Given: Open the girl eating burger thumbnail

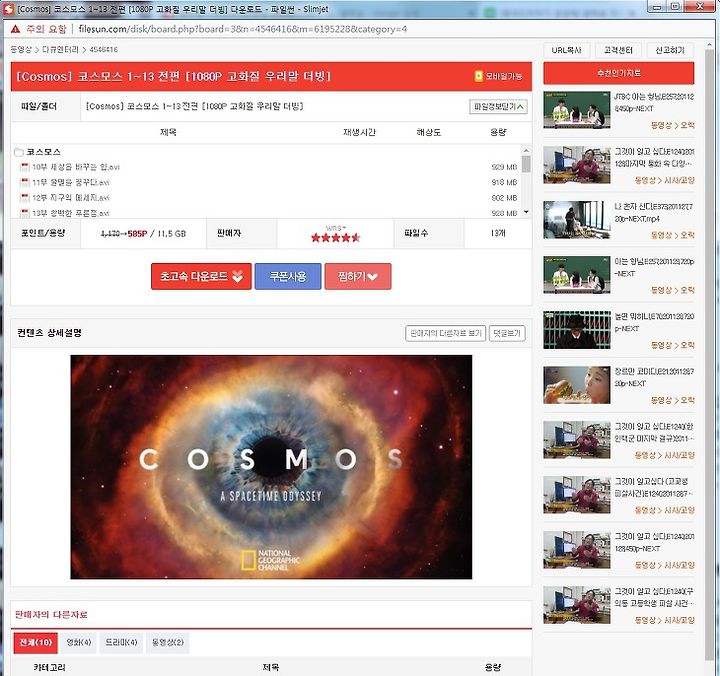Looking at the screenshot, I should click(577, 385).
